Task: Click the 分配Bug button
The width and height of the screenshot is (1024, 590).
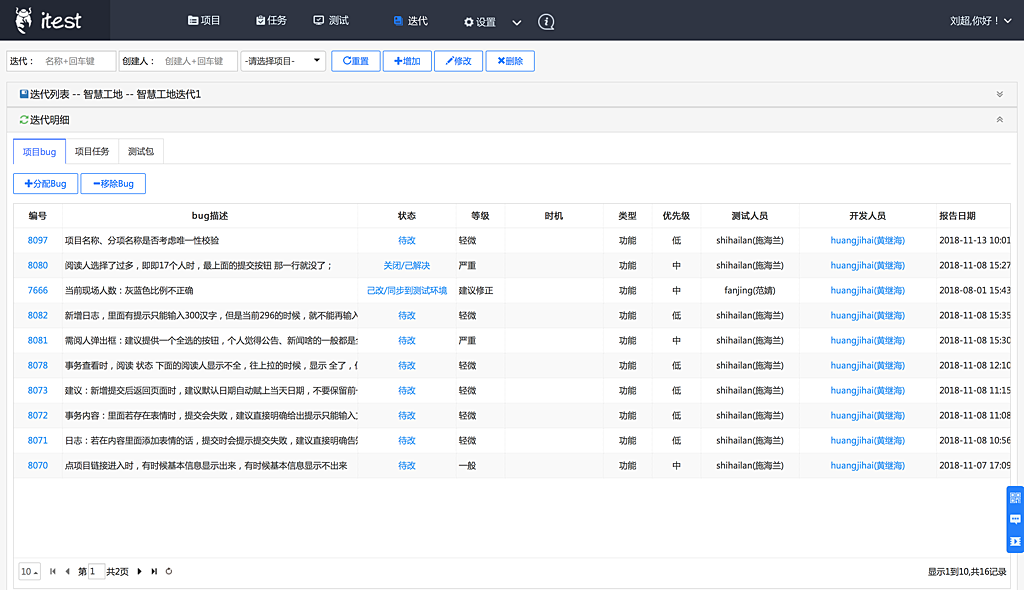Action: [x=46, y=184]
